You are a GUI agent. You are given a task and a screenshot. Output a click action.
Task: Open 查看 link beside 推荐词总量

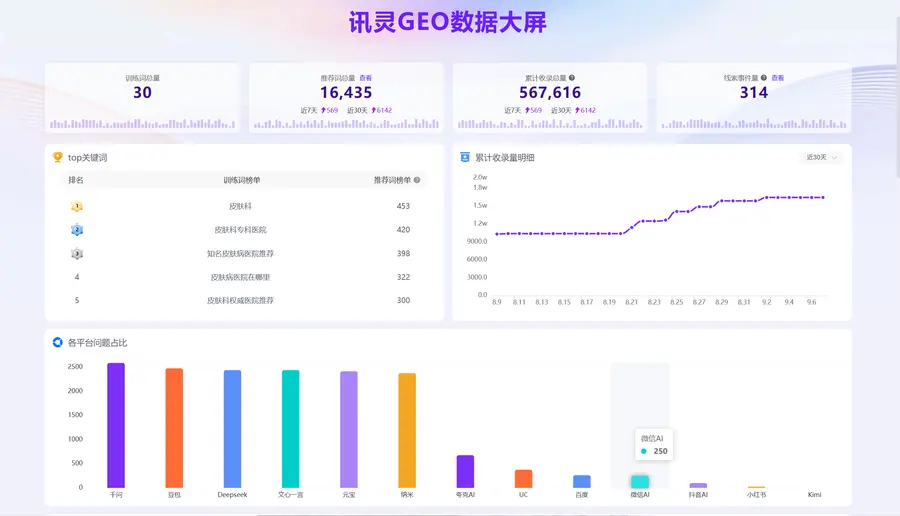[366, 78]
